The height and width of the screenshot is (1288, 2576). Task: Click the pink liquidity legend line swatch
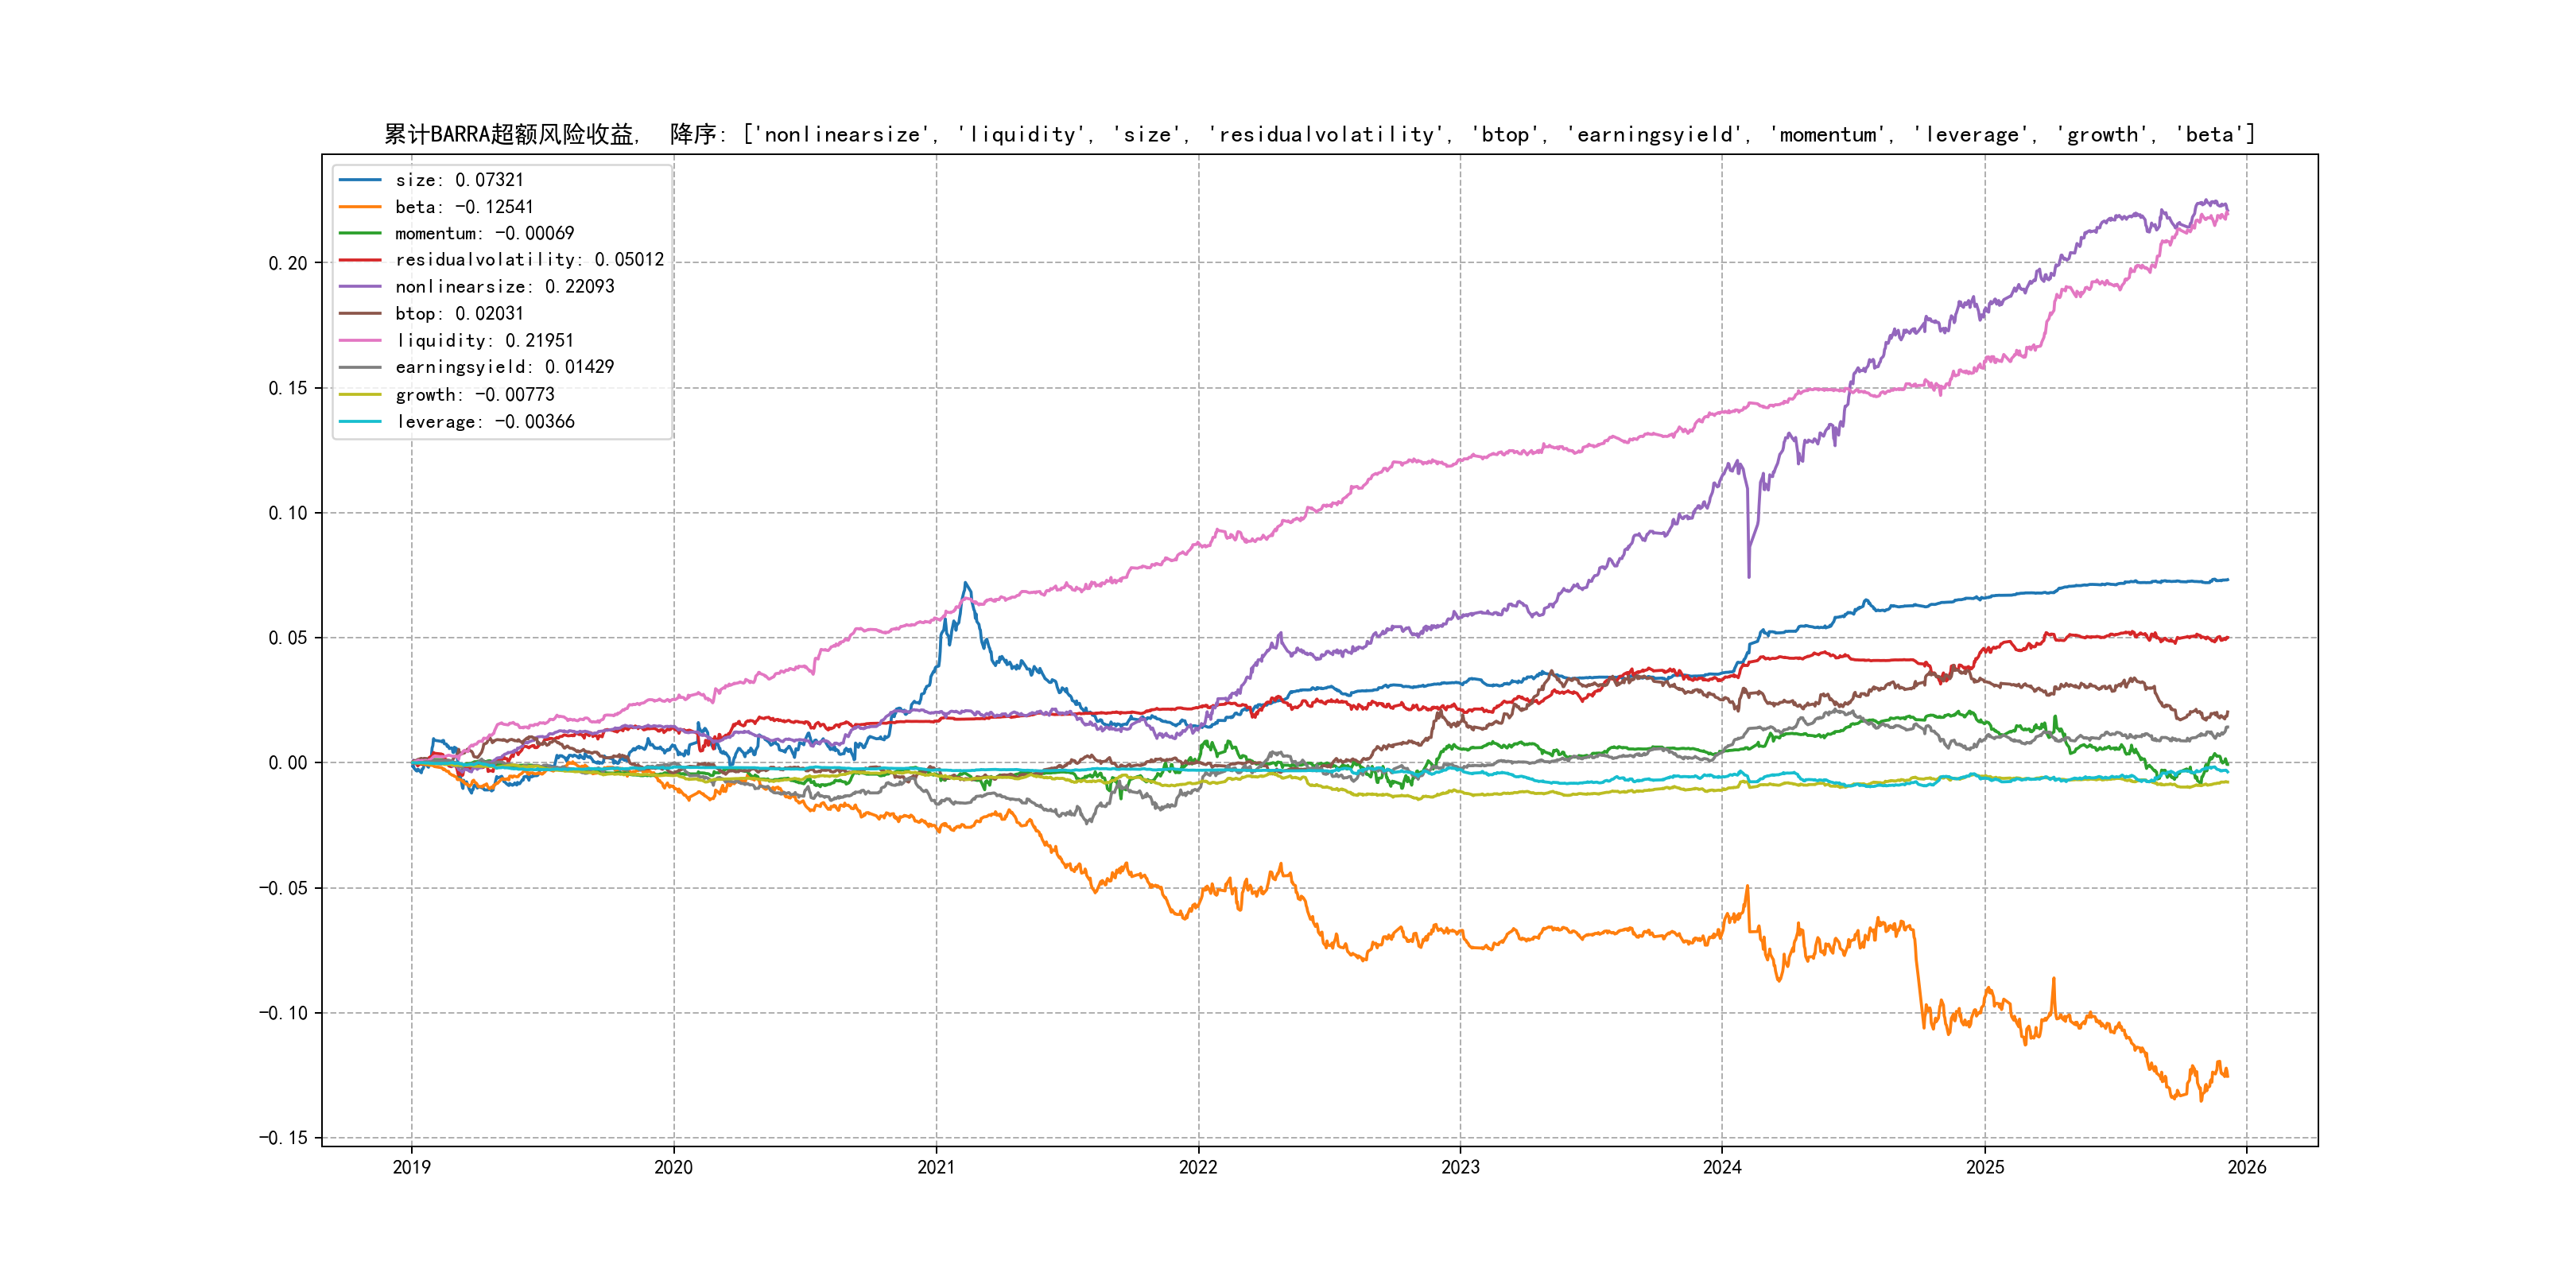pos(360,341)
